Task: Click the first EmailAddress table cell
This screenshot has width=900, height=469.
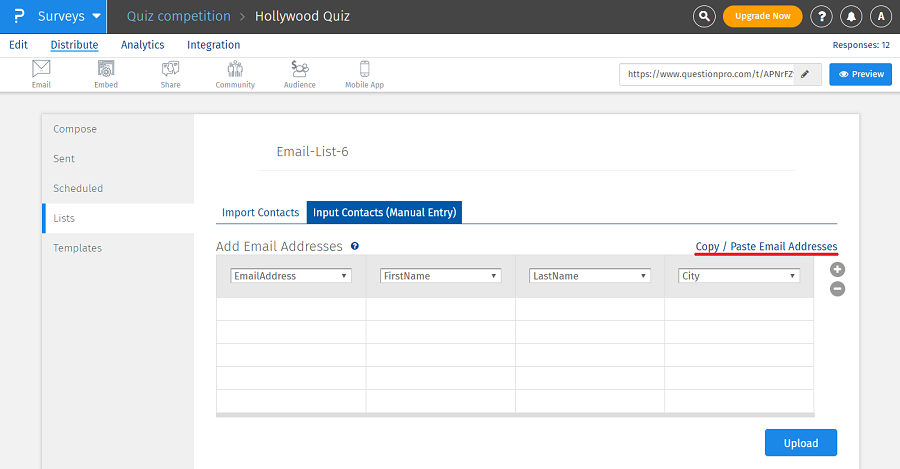Action: (x=291, y=309)
